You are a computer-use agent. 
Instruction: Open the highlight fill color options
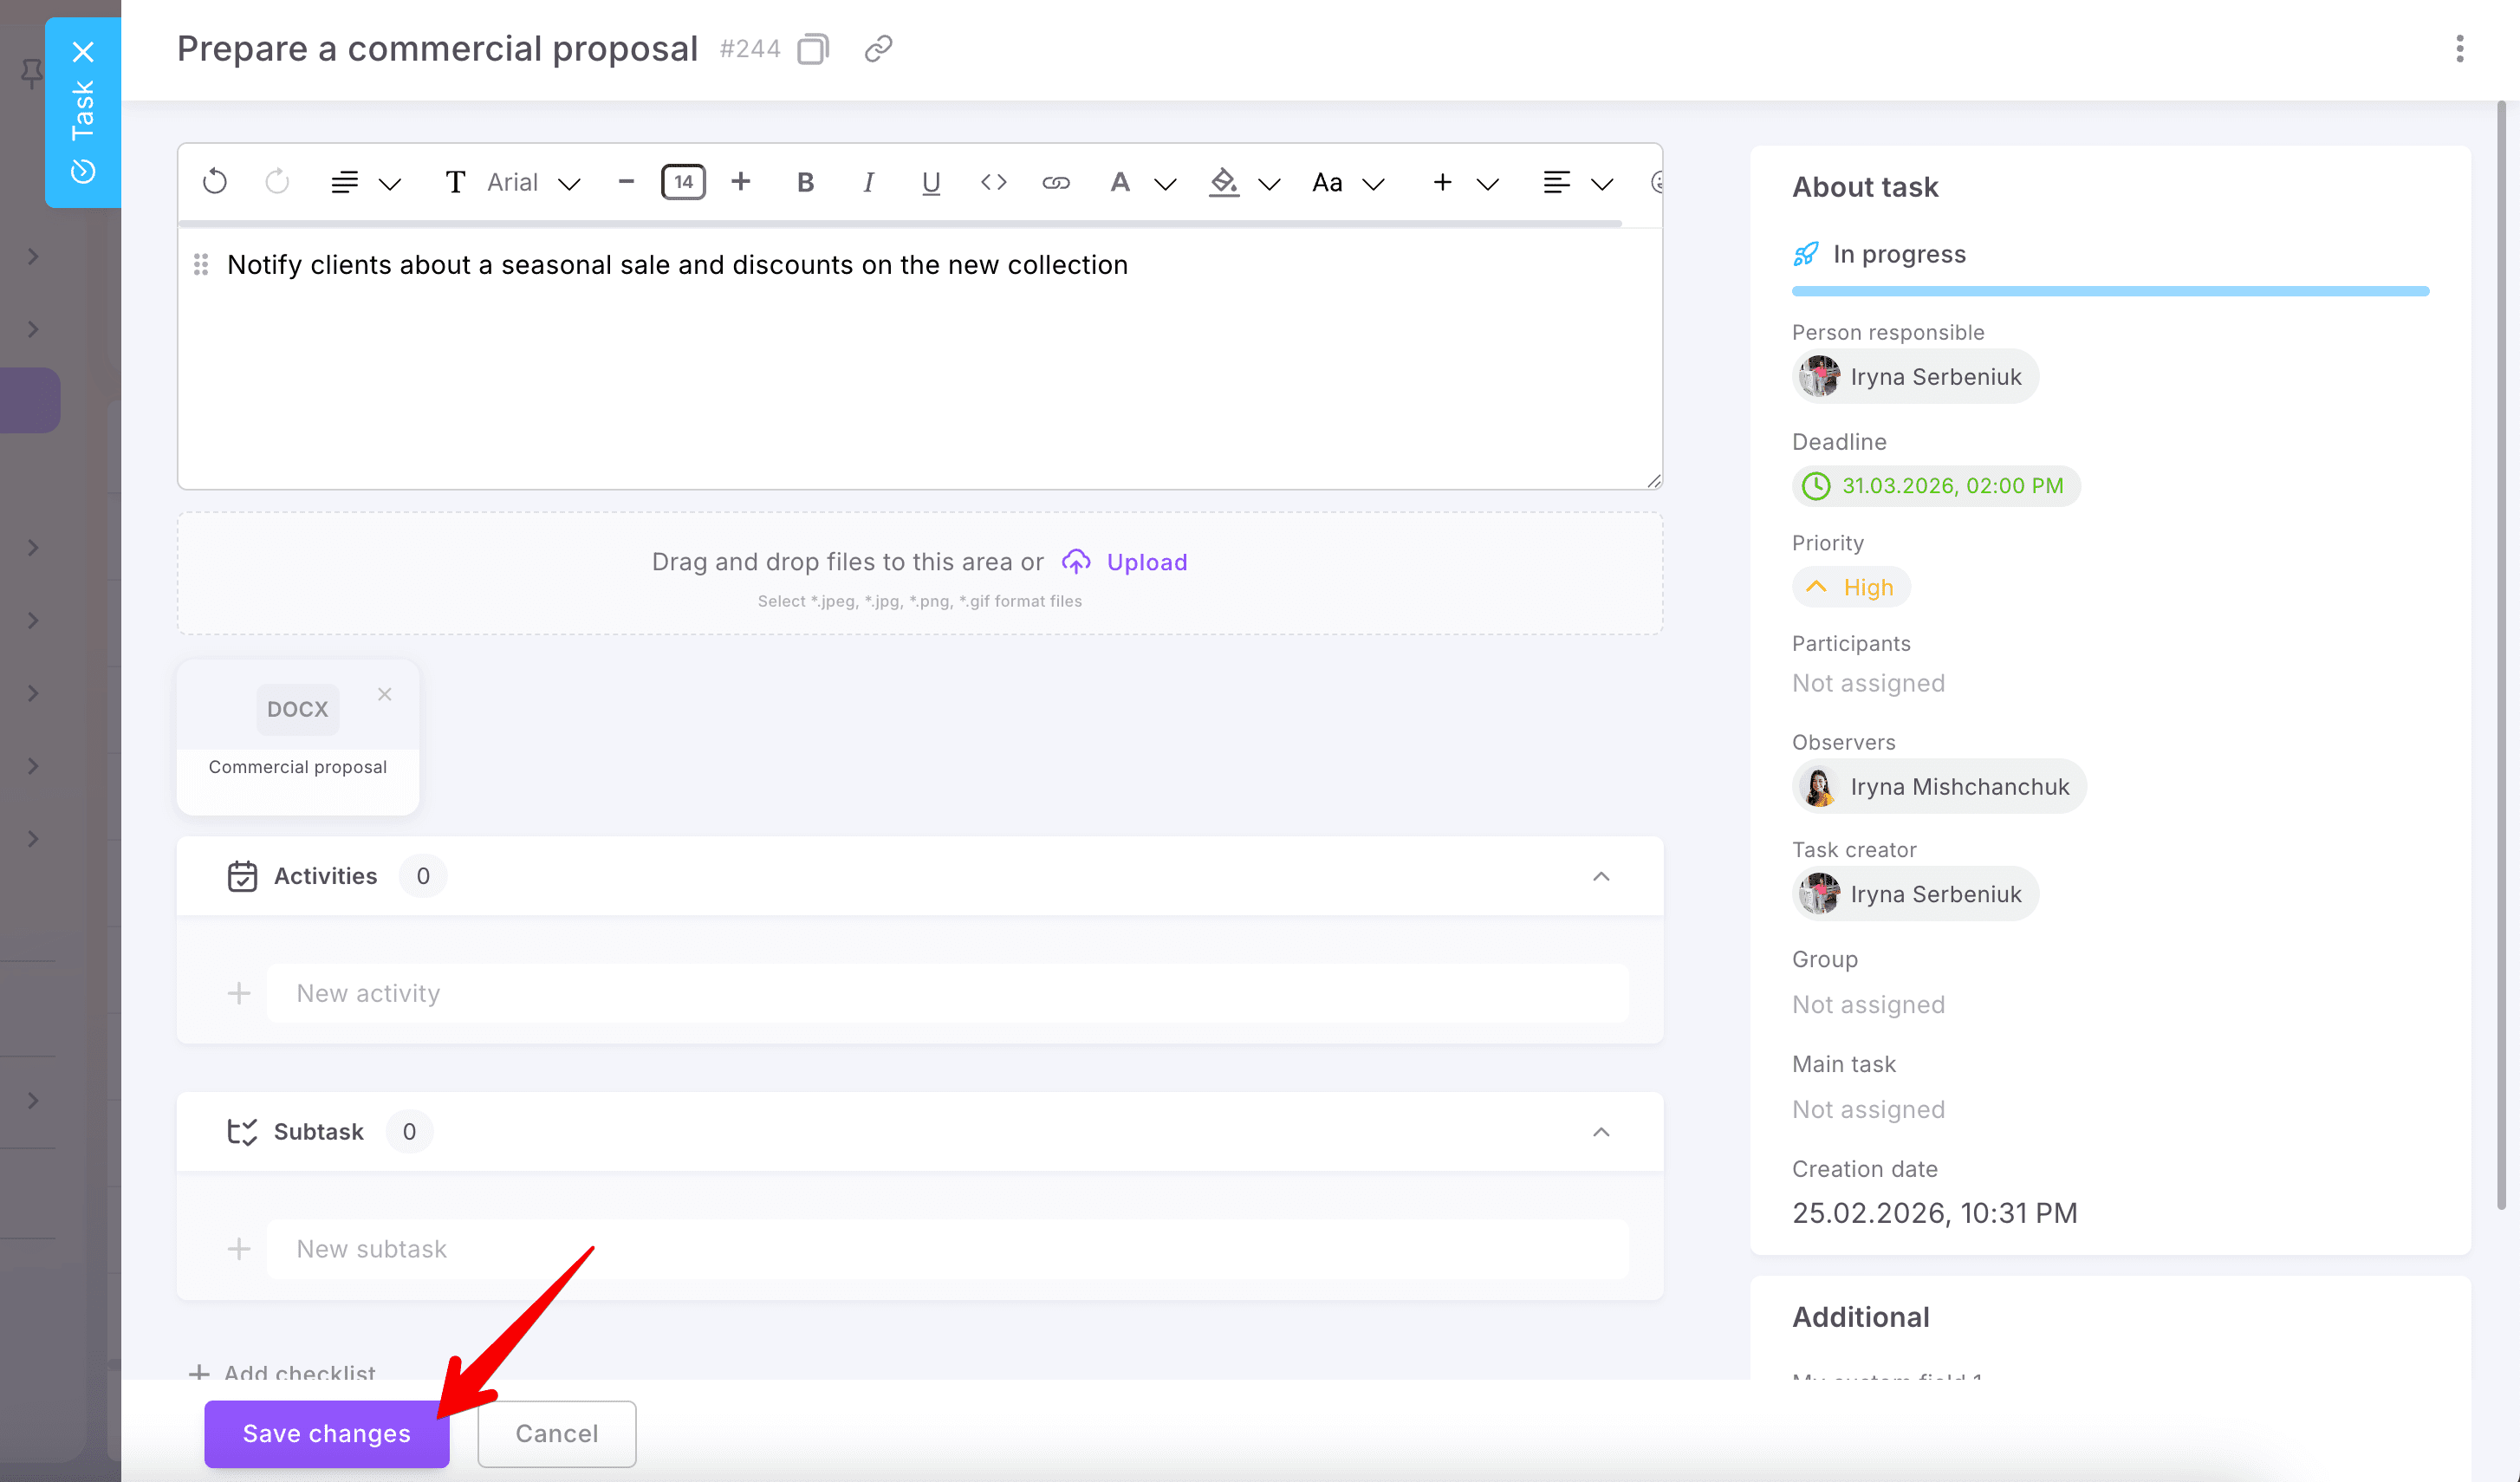1269,184
